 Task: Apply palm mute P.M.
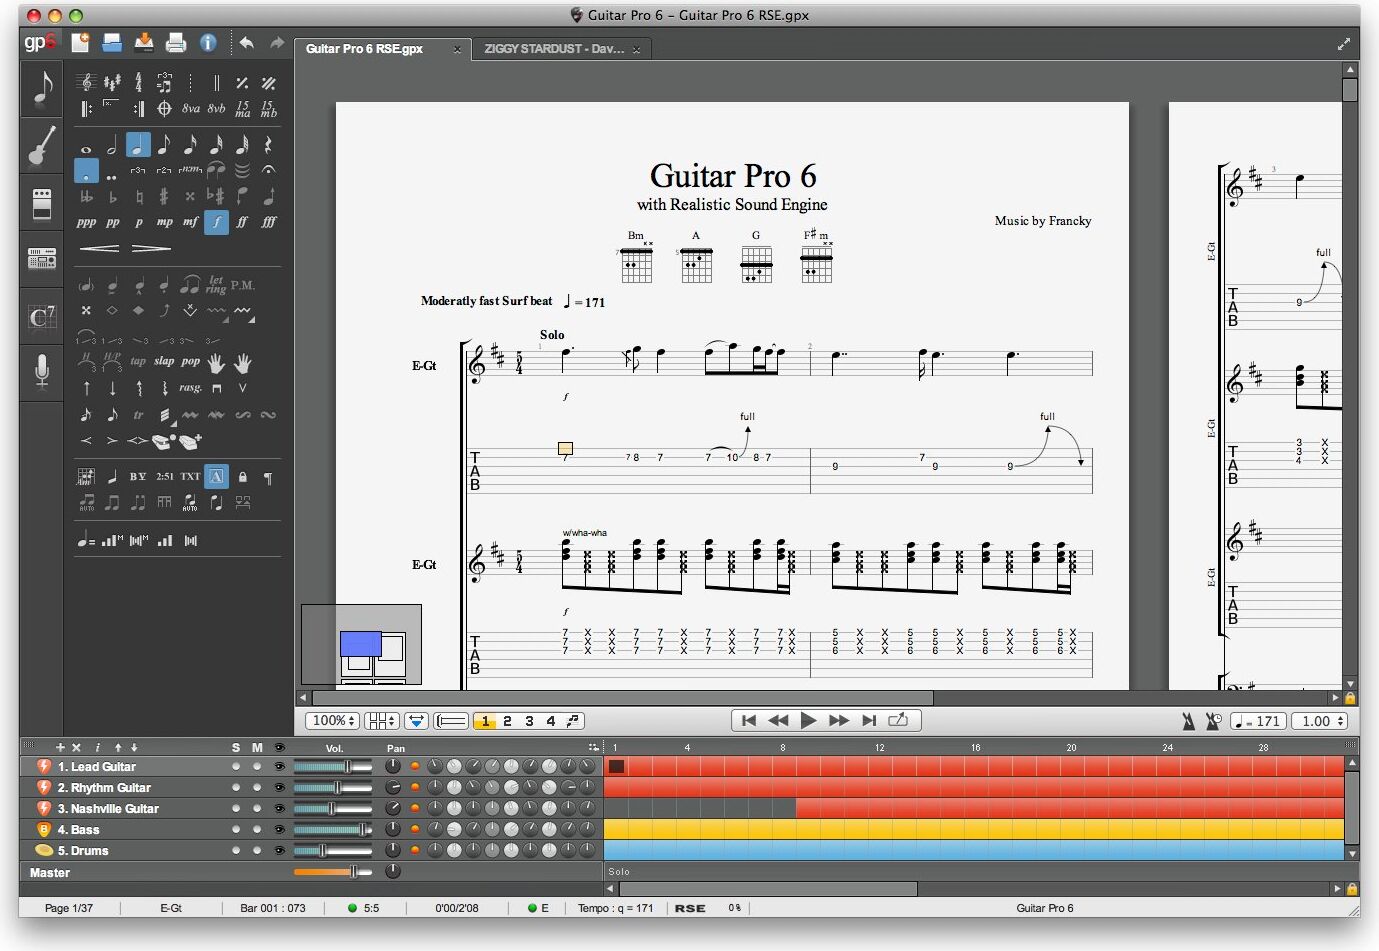tap(242, 286)
